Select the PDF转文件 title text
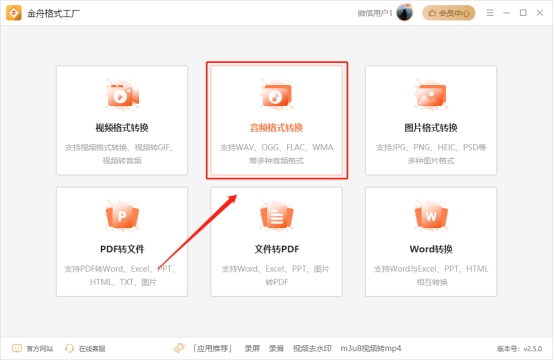 click(122, 249)
